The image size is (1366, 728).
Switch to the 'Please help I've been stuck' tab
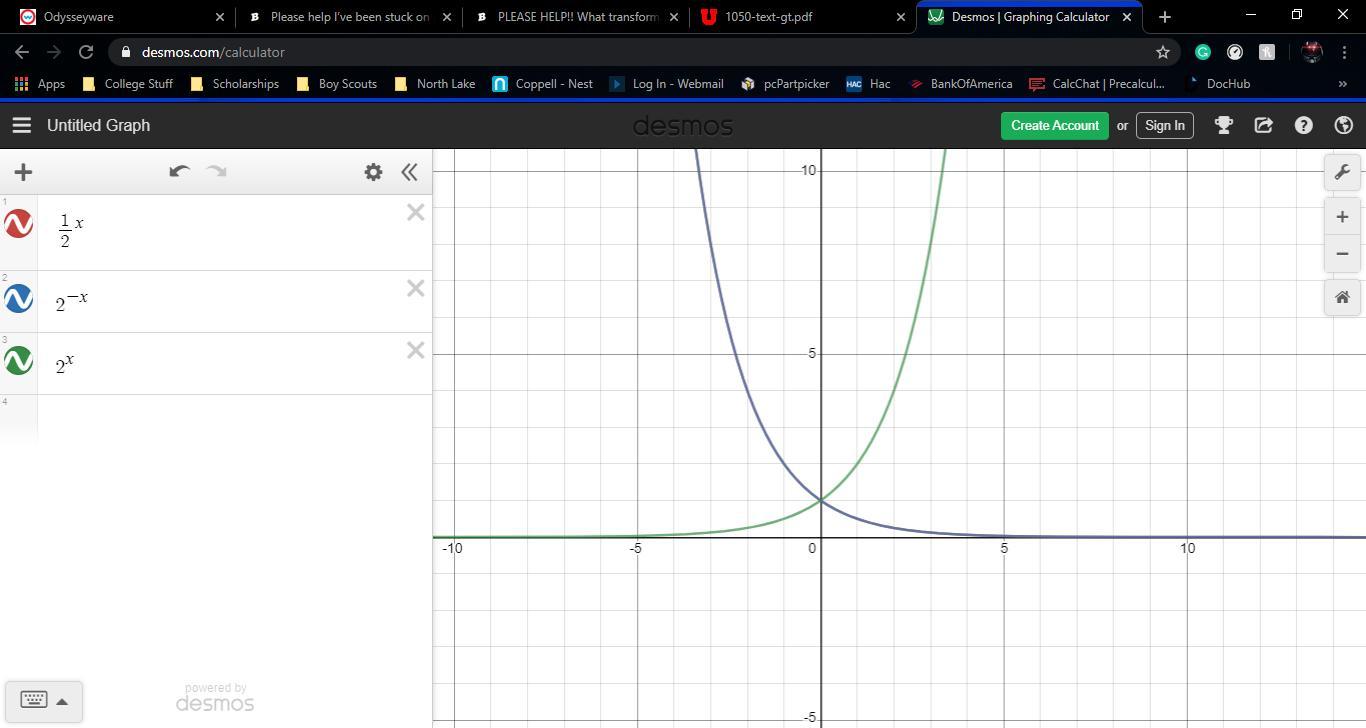click(x=349, y=17)
